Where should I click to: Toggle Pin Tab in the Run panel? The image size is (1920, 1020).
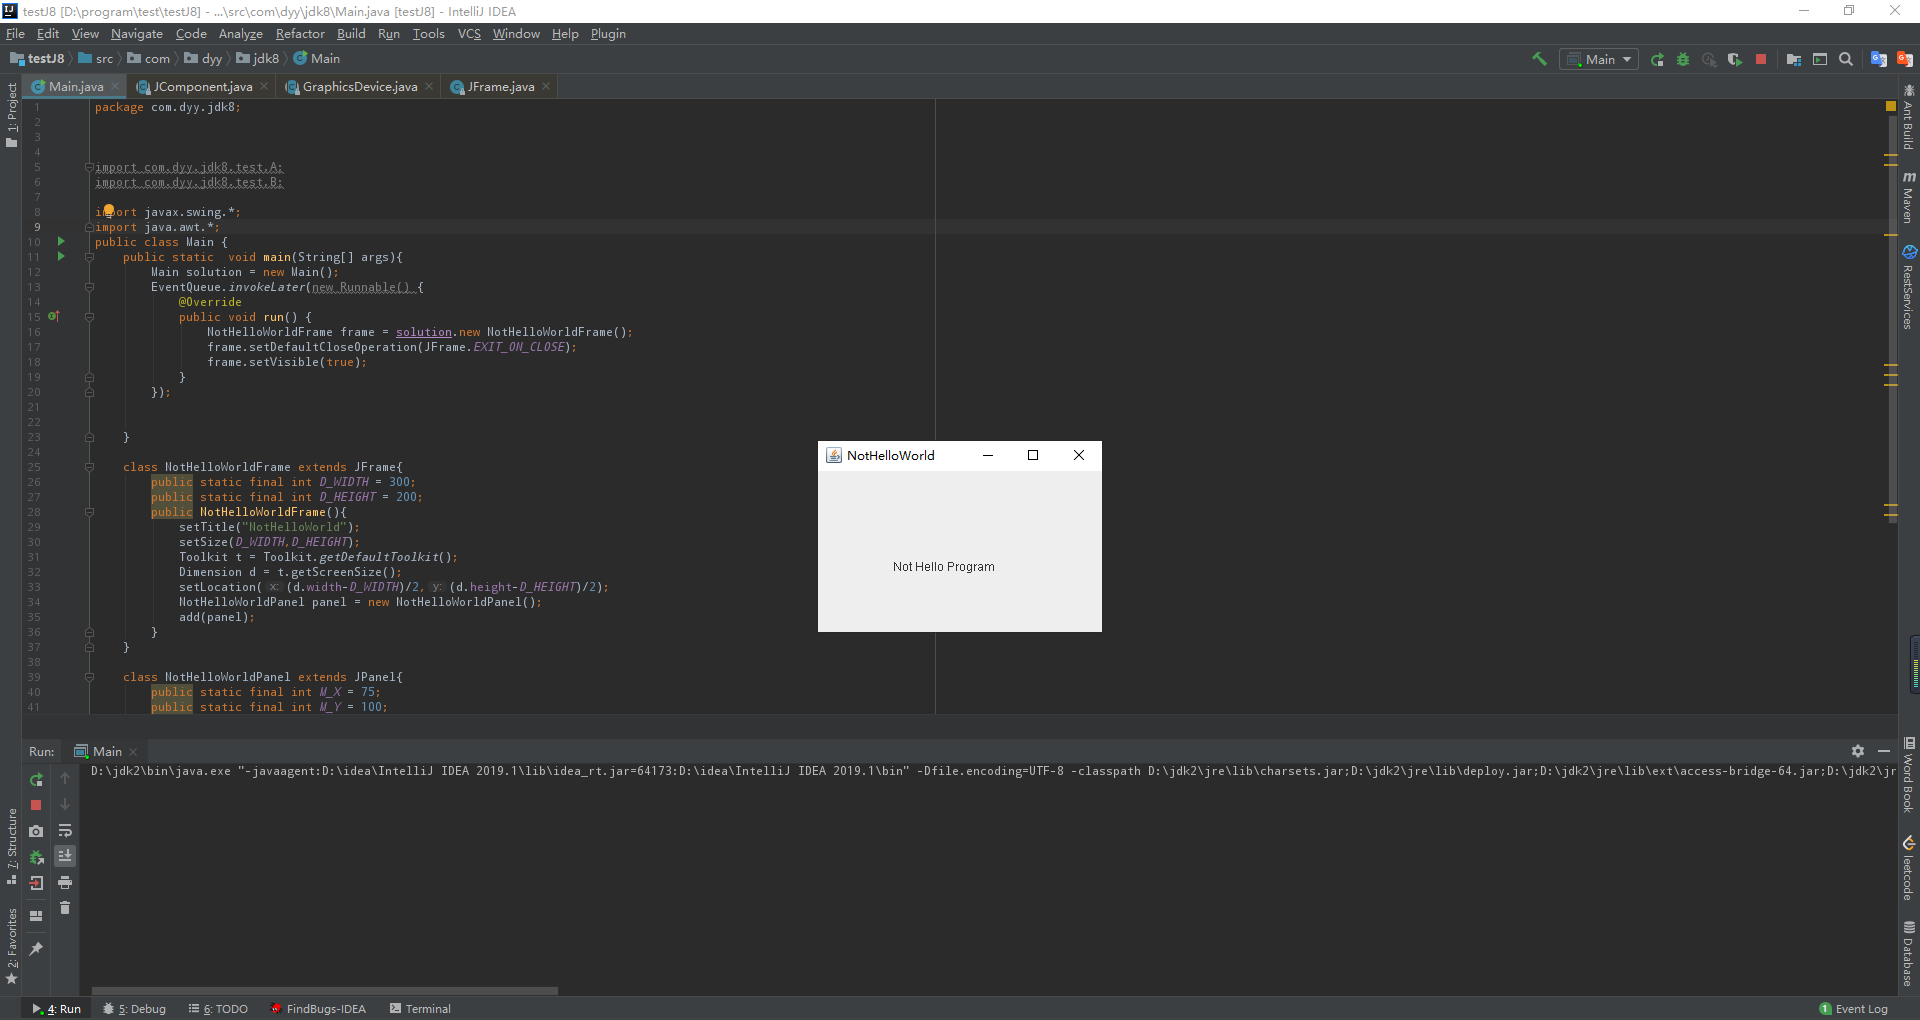click(36, 948)
